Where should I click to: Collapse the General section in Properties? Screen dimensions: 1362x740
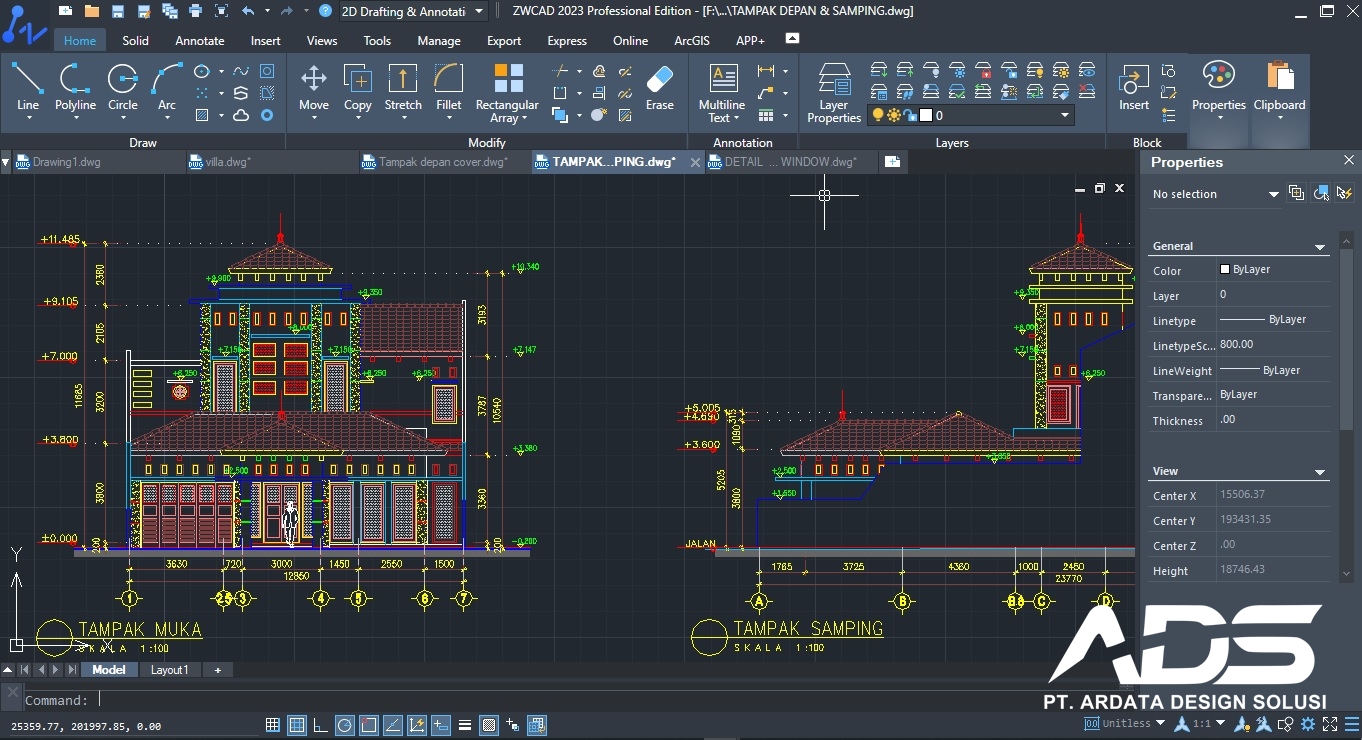click(x=1320, y=246)
